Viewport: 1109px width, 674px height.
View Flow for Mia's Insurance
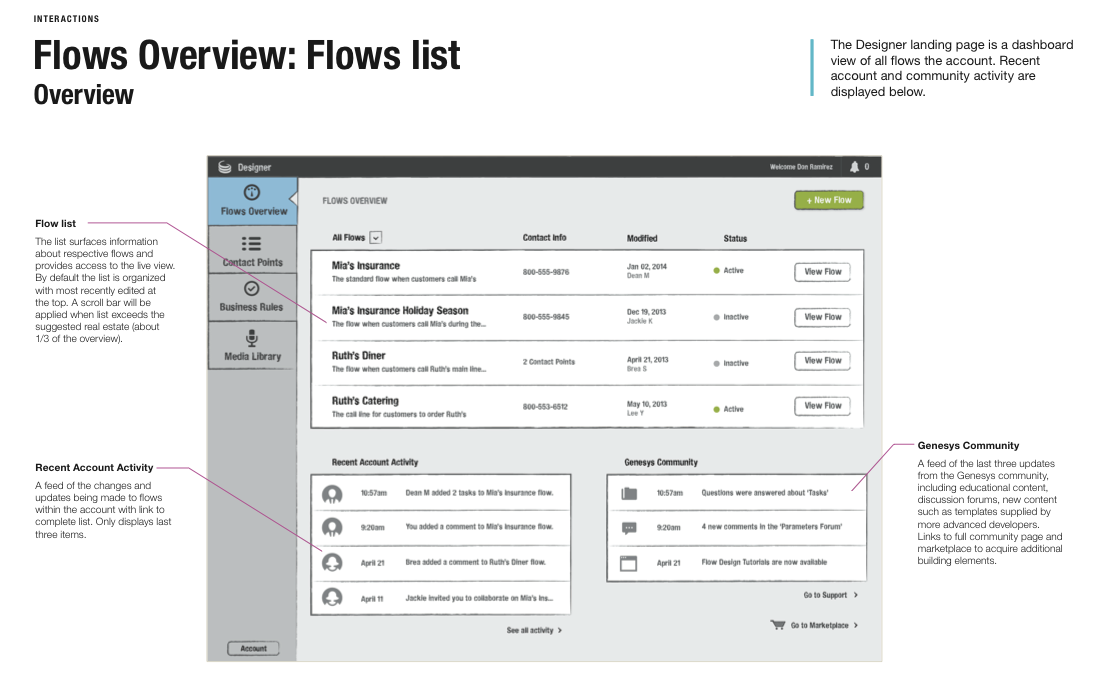823,272
